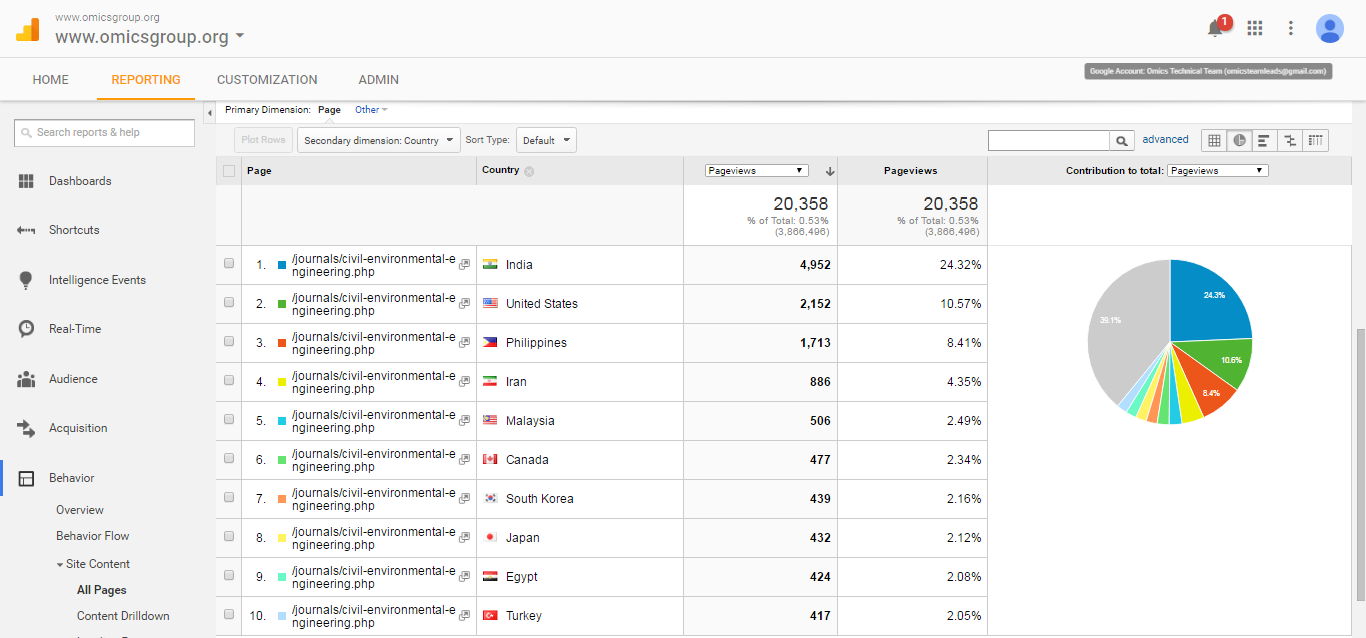Image resolution: width=1366 pixels, height=638 pixels.
Task: Open Shortcuts in the sidebar
Action: pos(74,230)
